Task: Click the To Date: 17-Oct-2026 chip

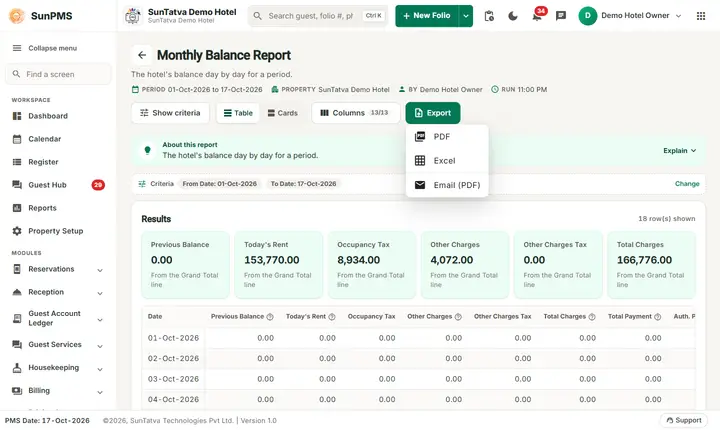Action: (x=303, y=184)
